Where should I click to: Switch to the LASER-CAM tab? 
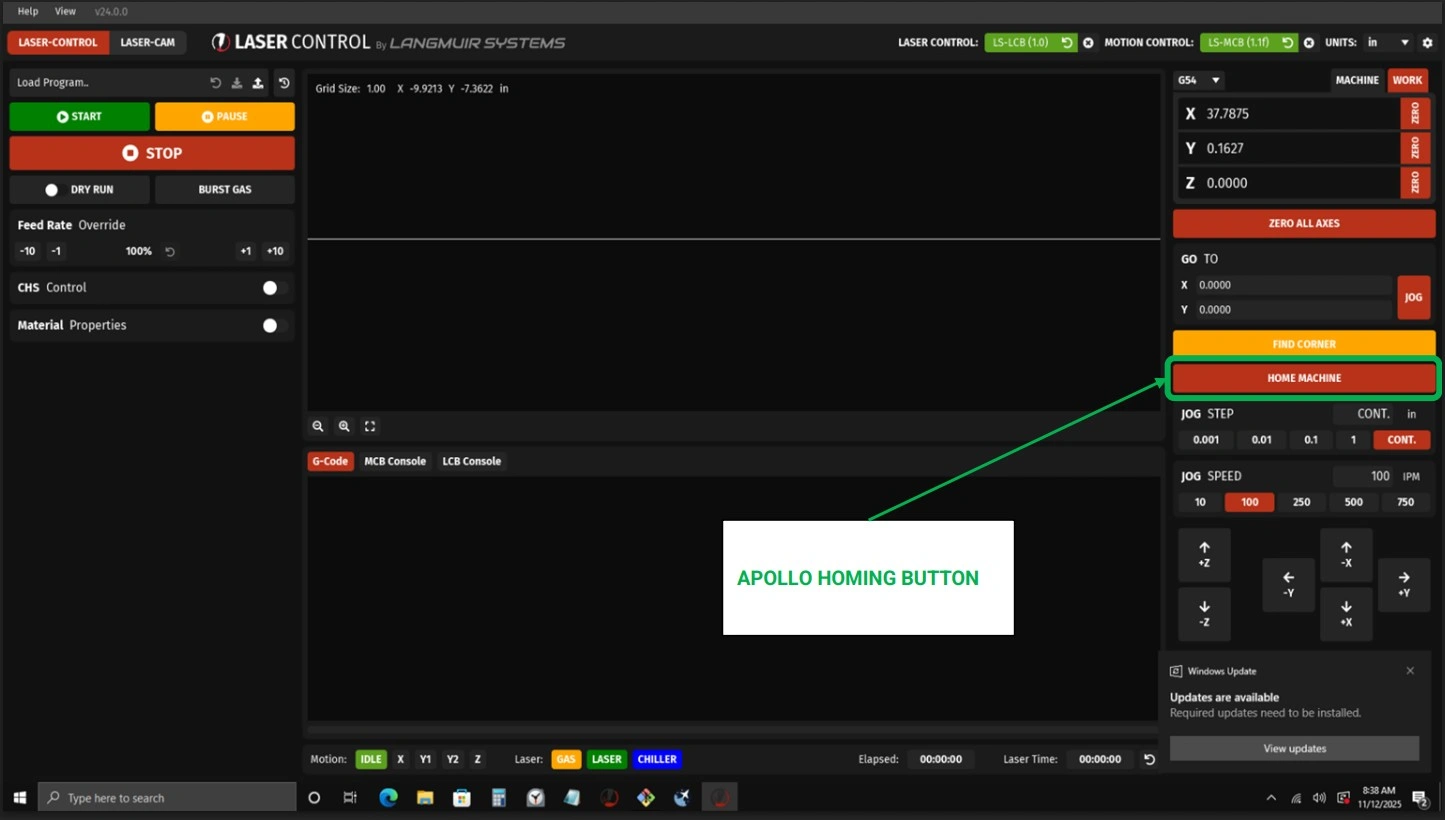(147, 43)
